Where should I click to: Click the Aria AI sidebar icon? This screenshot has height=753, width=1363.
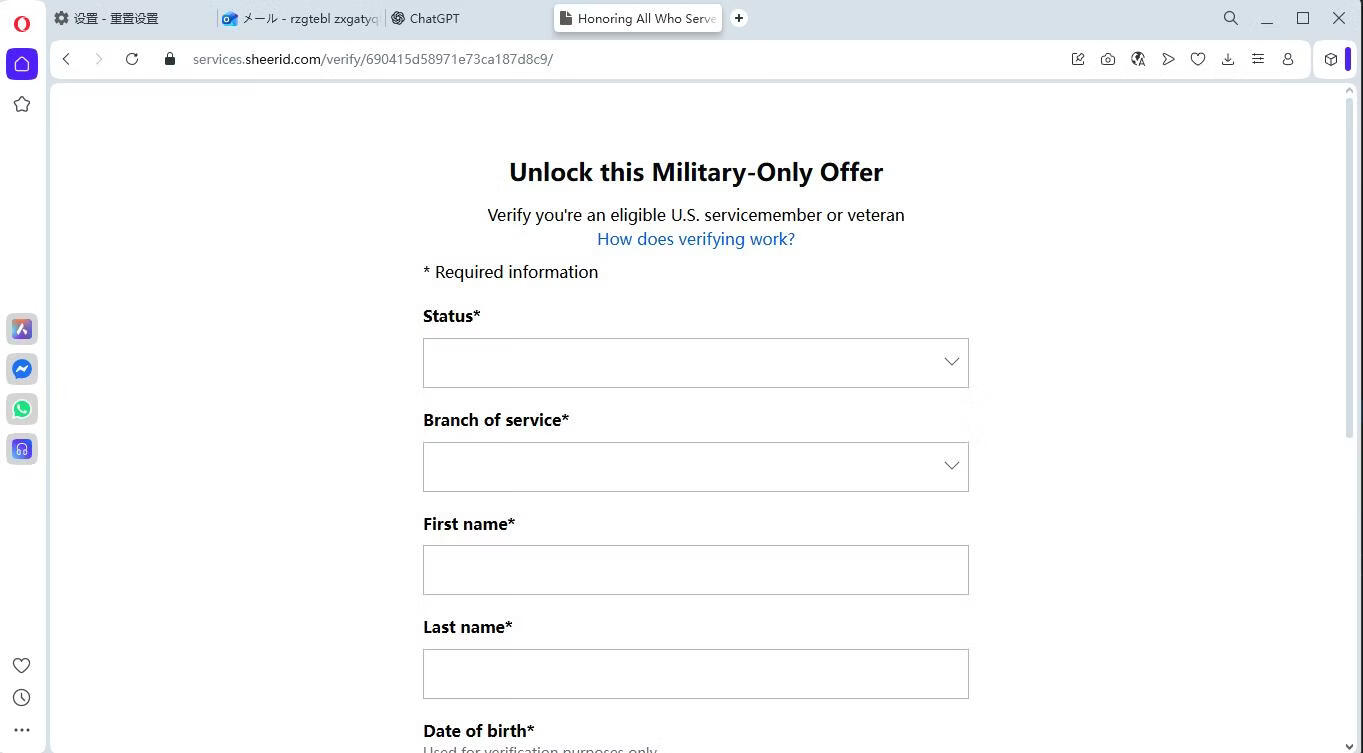click(22, 329)
